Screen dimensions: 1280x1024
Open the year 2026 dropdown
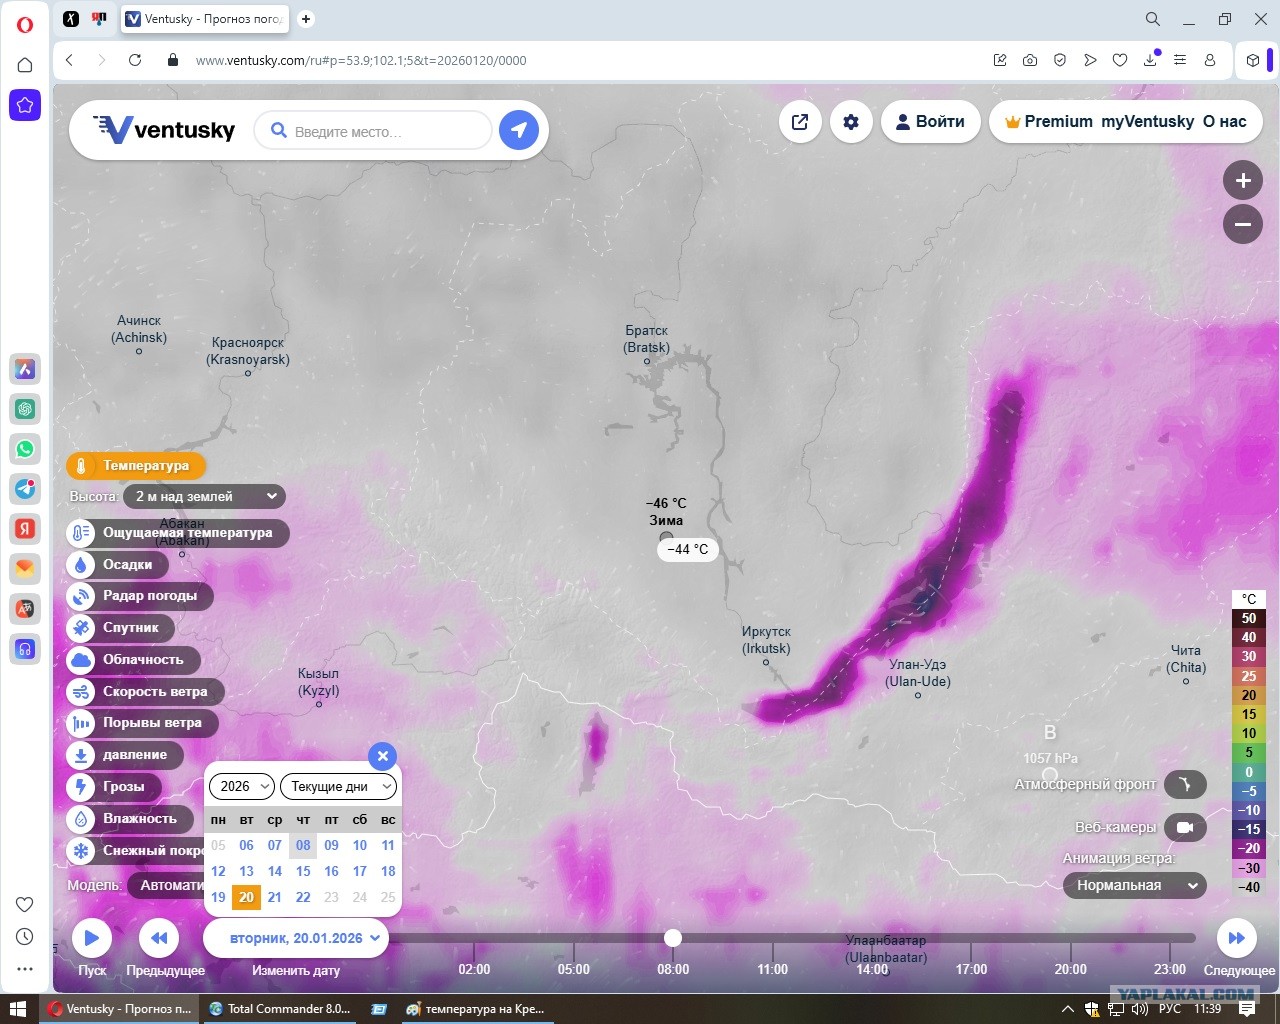tap(241, 786)
